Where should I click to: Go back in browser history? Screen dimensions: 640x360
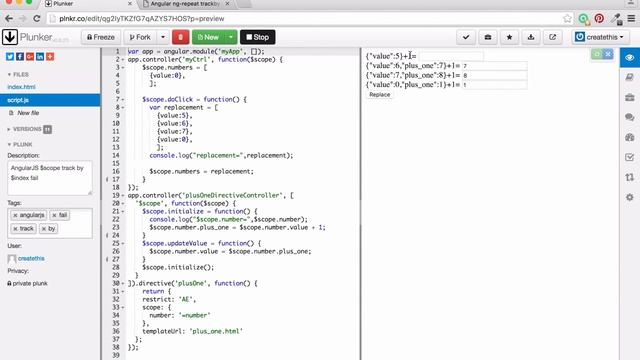click(9, 18)
